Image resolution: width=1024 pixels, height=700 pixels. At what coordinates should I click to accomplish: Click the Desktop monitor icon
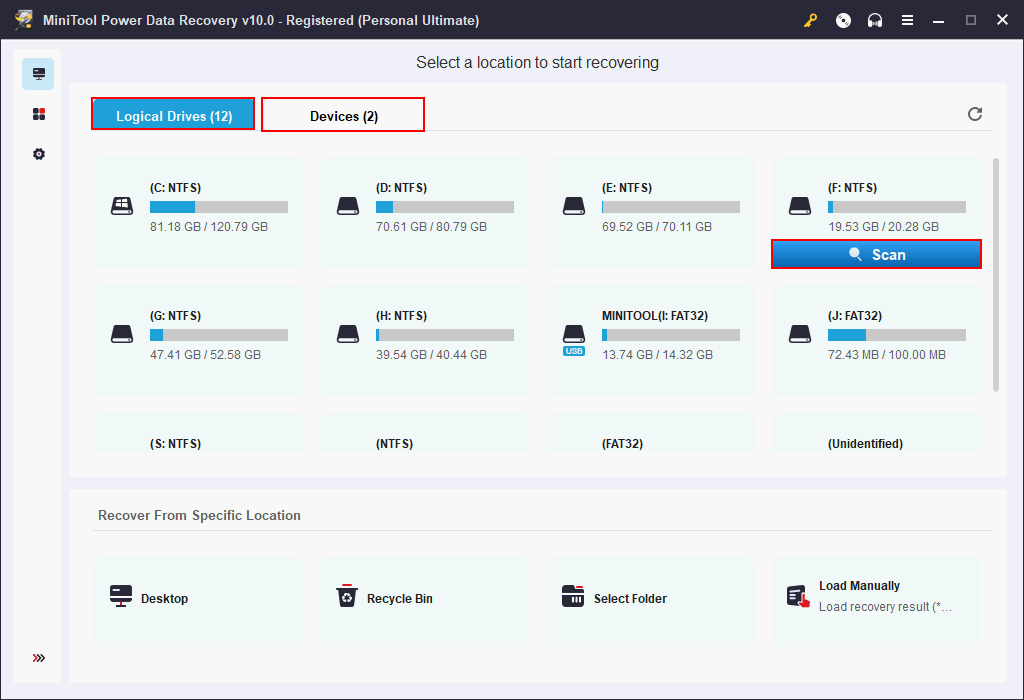pos(121,596)
